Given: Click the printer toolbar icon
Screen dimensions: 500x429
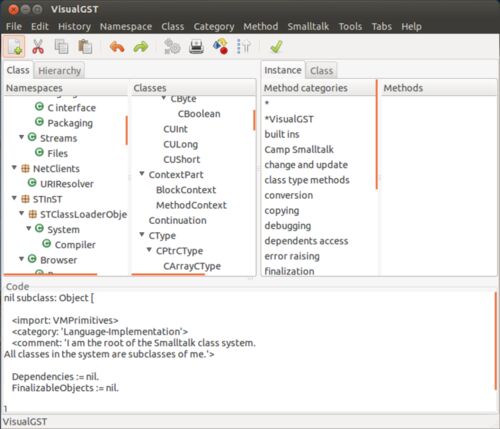Looking at the screenshot, I should [196, 46].
